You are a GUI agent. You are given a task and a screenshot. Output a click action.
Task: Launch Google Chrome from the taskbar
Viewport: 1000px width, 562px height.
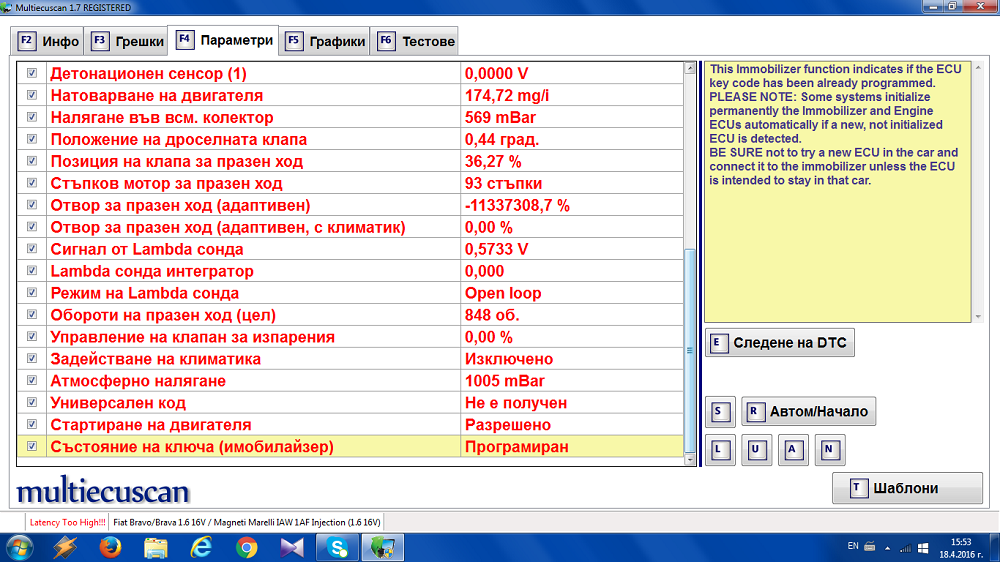click(x=247, y=547)
